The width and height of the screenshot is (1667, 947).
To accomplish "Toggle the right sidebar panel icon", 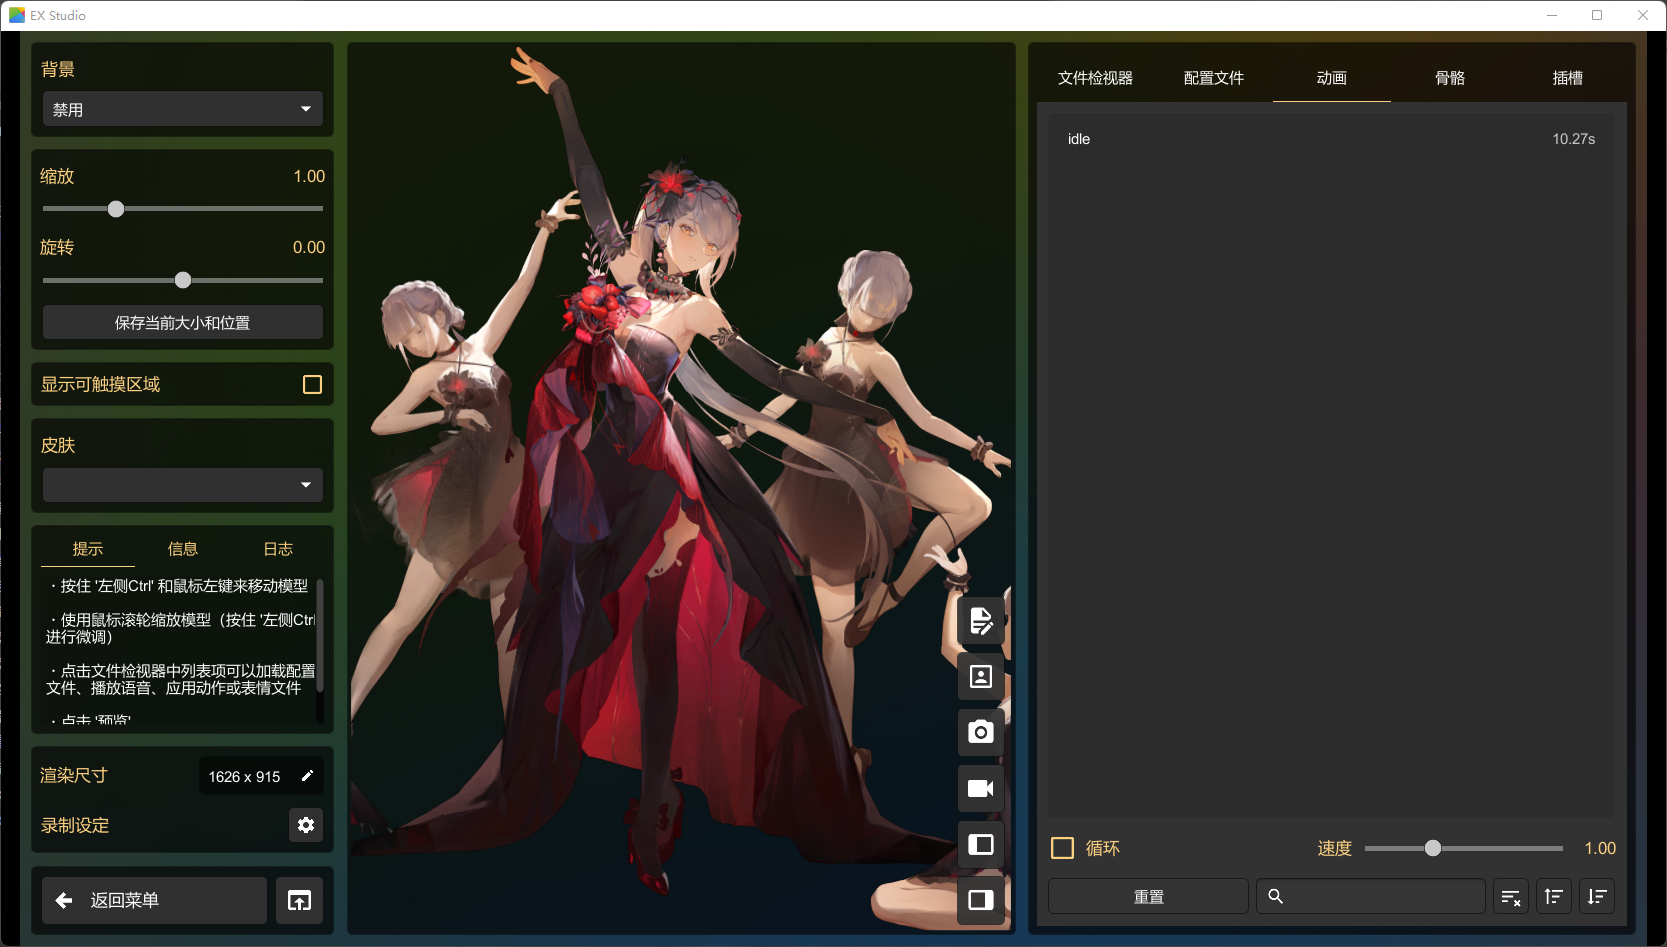I will [x=981, y=900].
